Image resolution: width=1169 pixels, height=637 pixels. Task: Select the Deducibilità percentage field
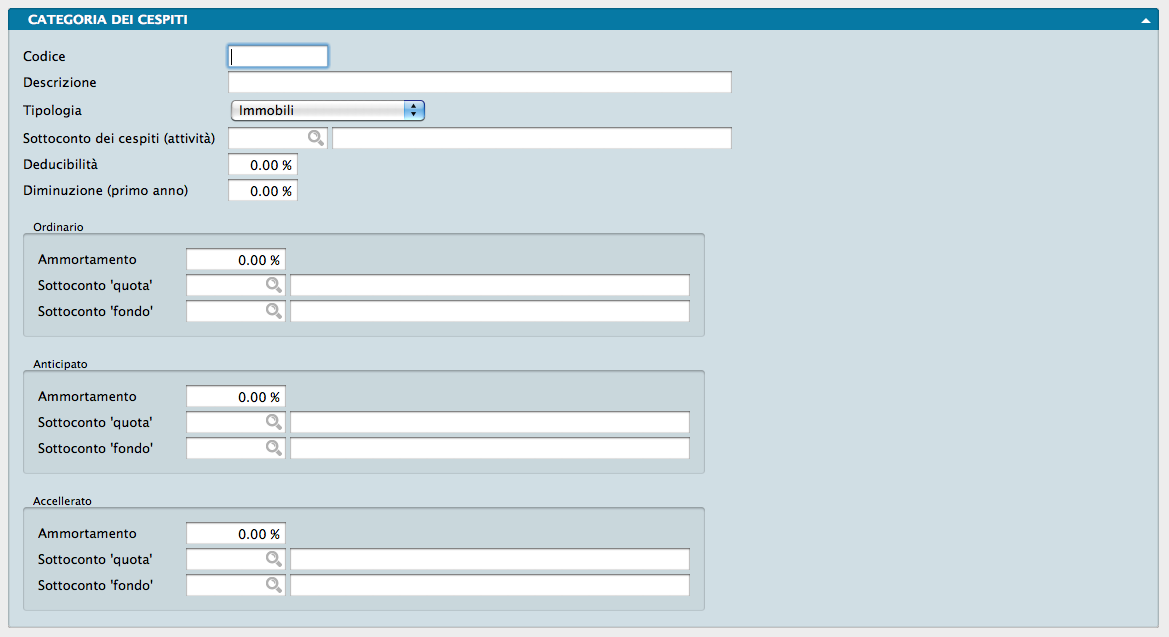[x=263, y=164]
